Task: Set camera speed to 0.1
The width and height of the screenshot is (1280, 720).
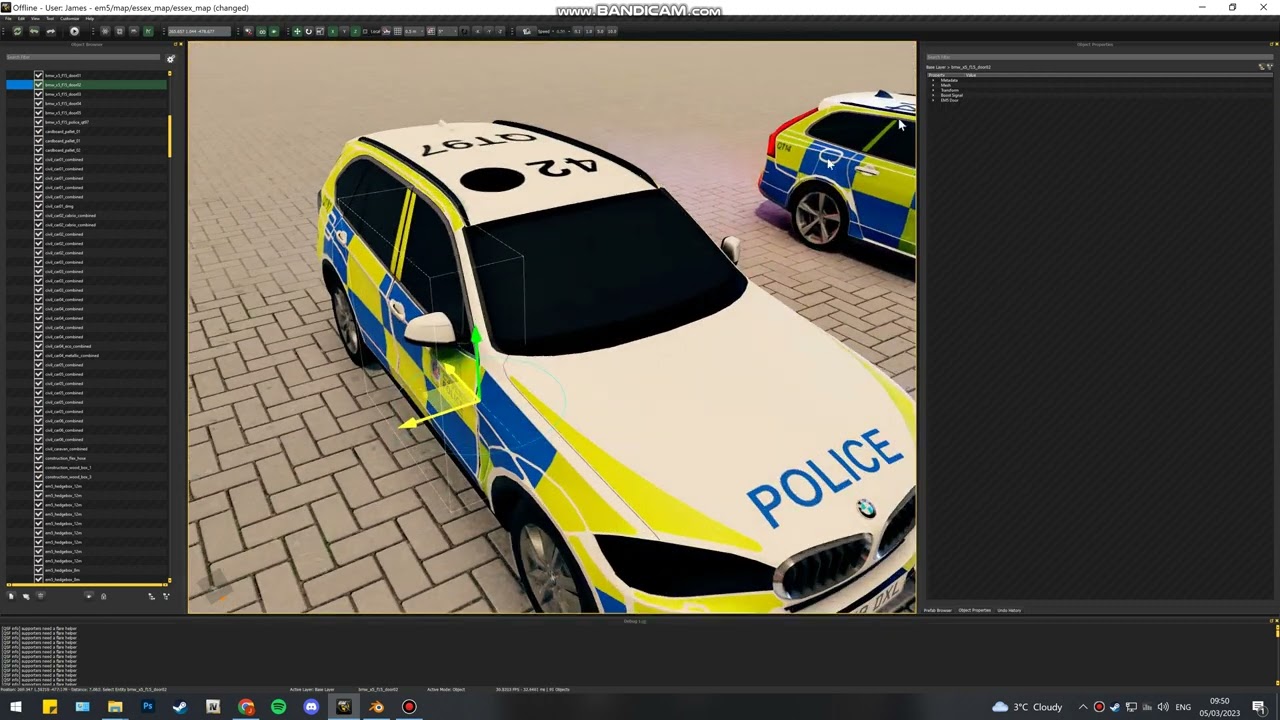Action: (577, 31)
